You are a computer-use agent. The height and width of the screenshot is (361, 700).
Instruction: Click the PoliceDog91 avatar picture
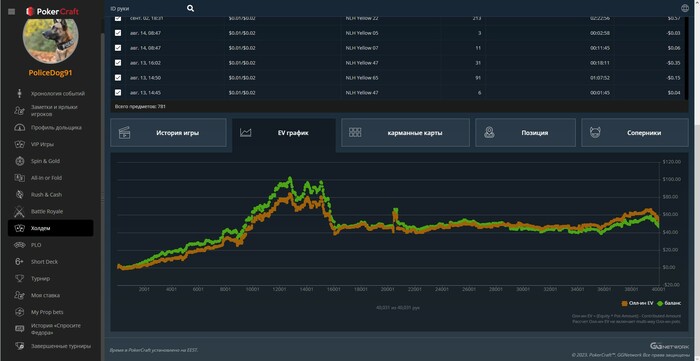tap(50, 38)
